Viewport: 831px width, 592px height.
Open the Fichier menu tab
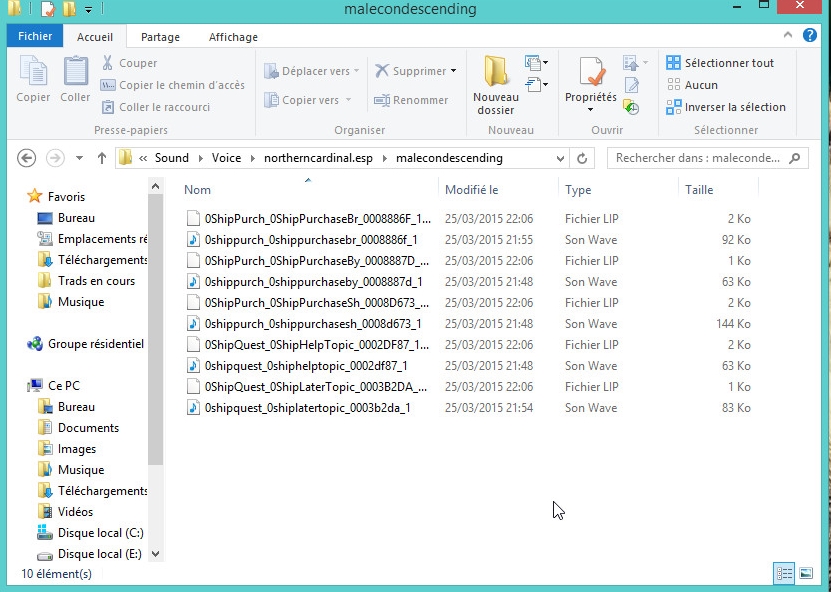(x=35, y=37)
